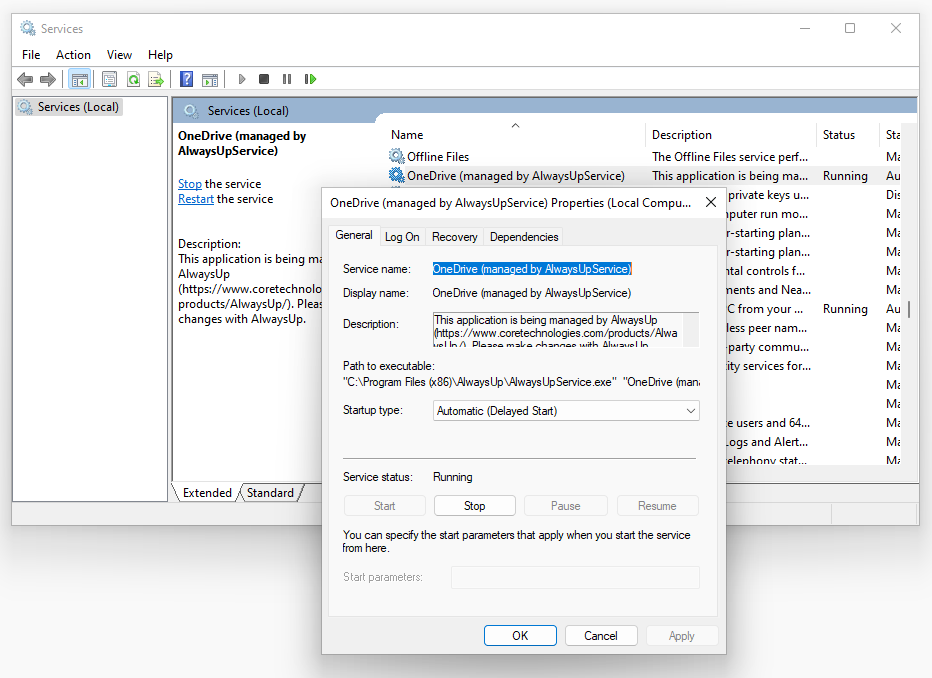This screenshot has height=678, width=932.
Task: Click the green Restart Service toolbar icon
Action: pos(310,79)
